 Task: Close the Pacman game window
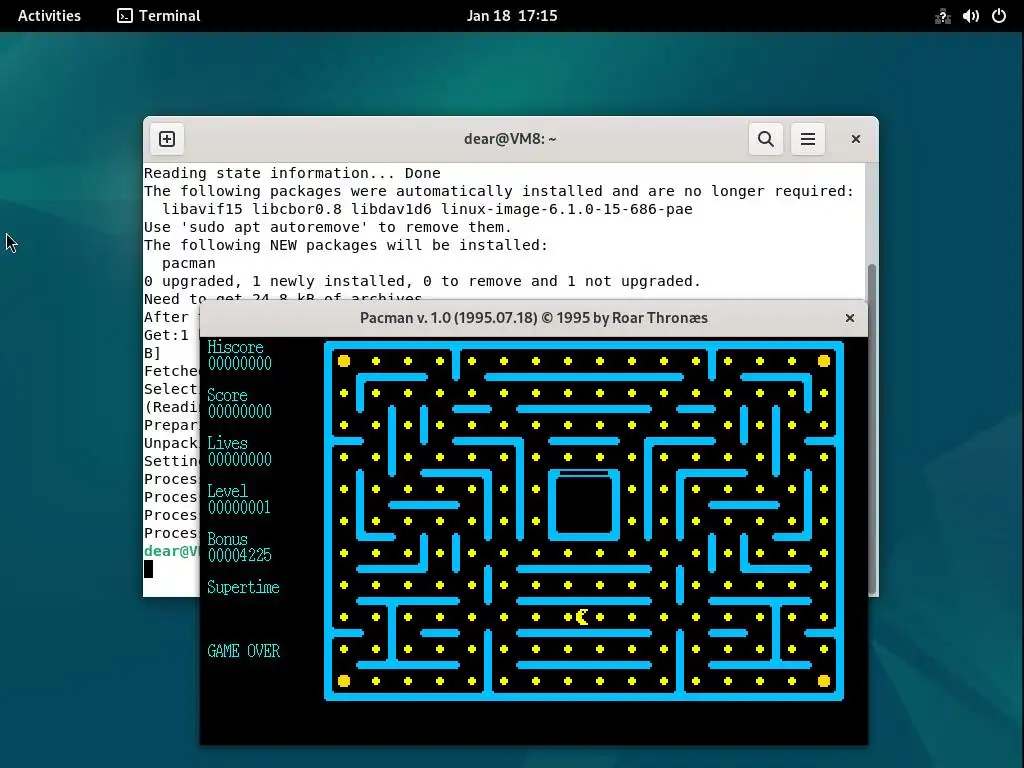pos(850,318)
